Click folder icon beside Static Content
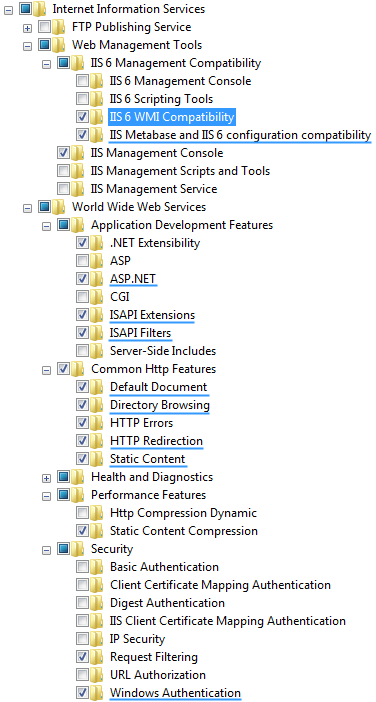376x702 pixels. click(x=97, y=458)
